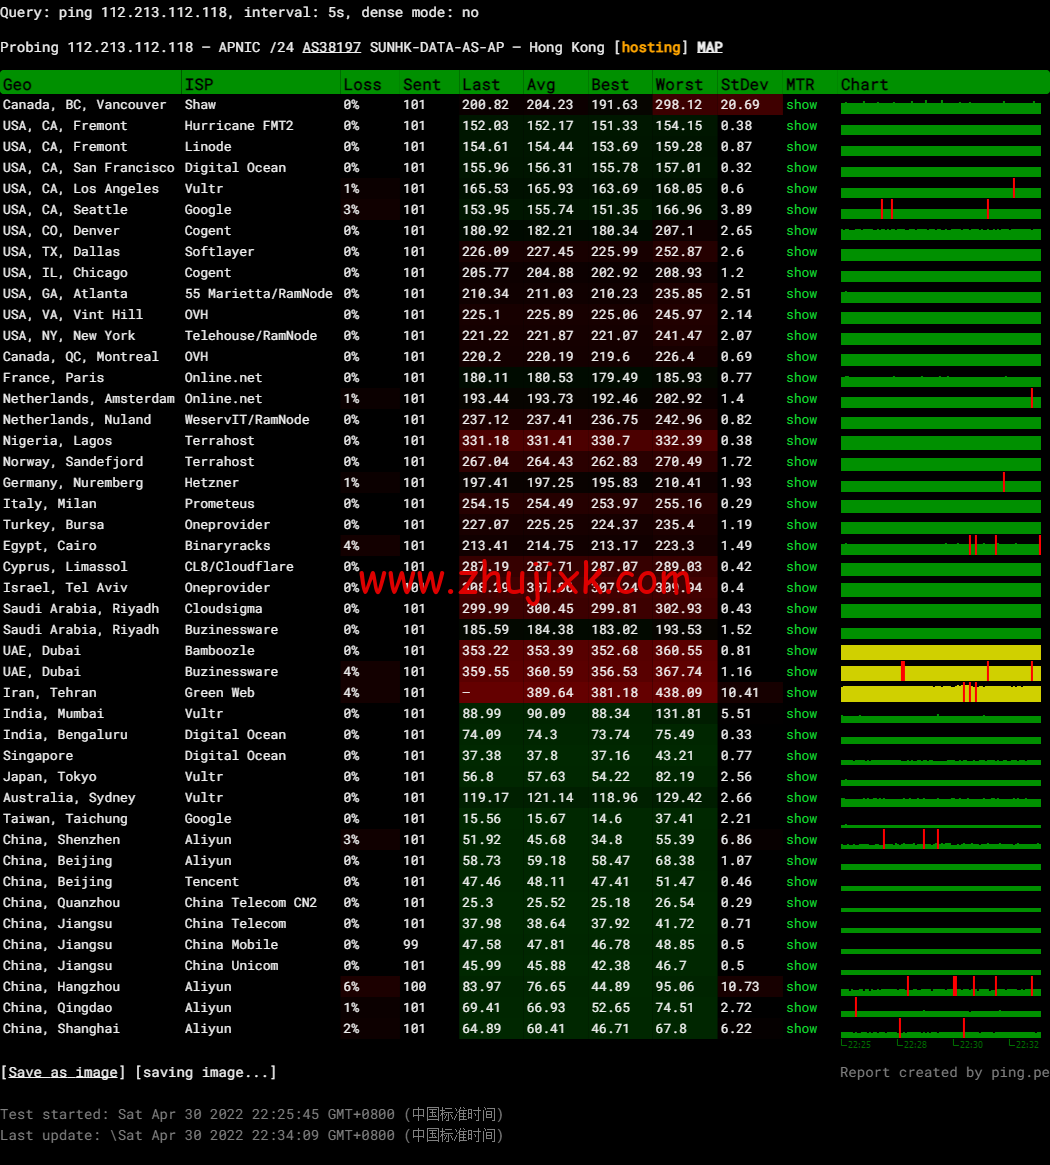The width and height of the screenshot is (1050, 1165).
Task: Click the Loss column header
Action: (x=362, y=85)
